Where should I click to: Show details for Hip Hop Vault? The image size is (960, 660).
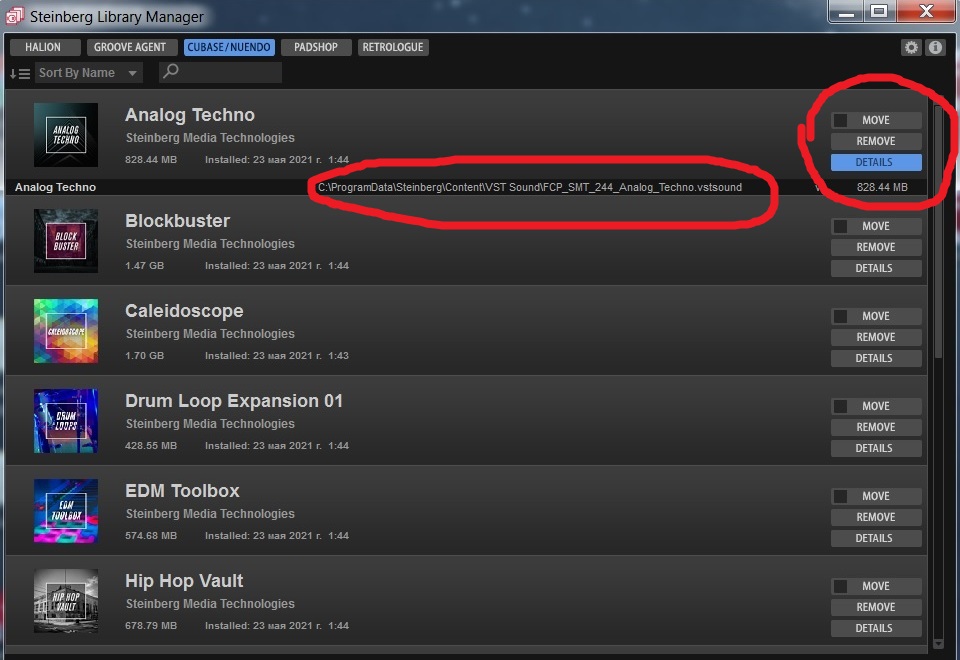tap(876, 628)
